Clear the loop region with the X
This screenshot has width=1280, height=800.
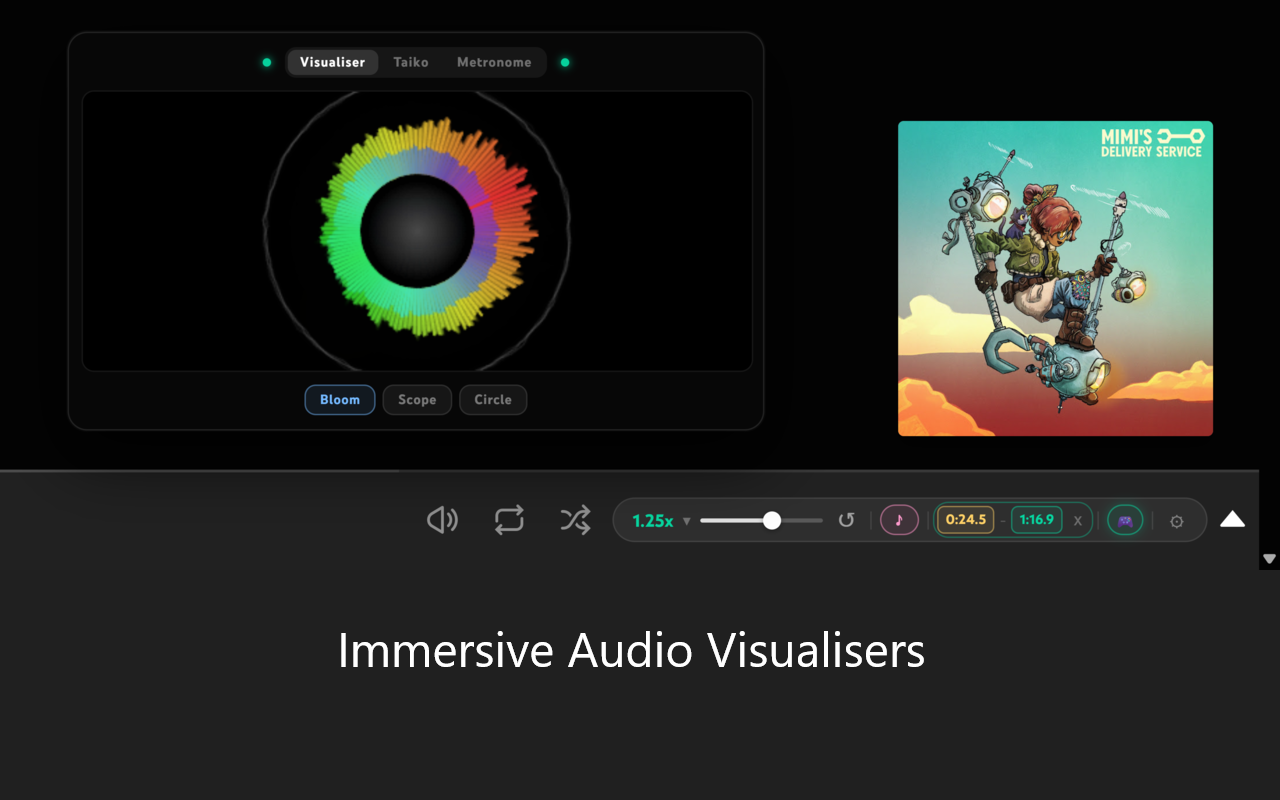[1077, 520]
